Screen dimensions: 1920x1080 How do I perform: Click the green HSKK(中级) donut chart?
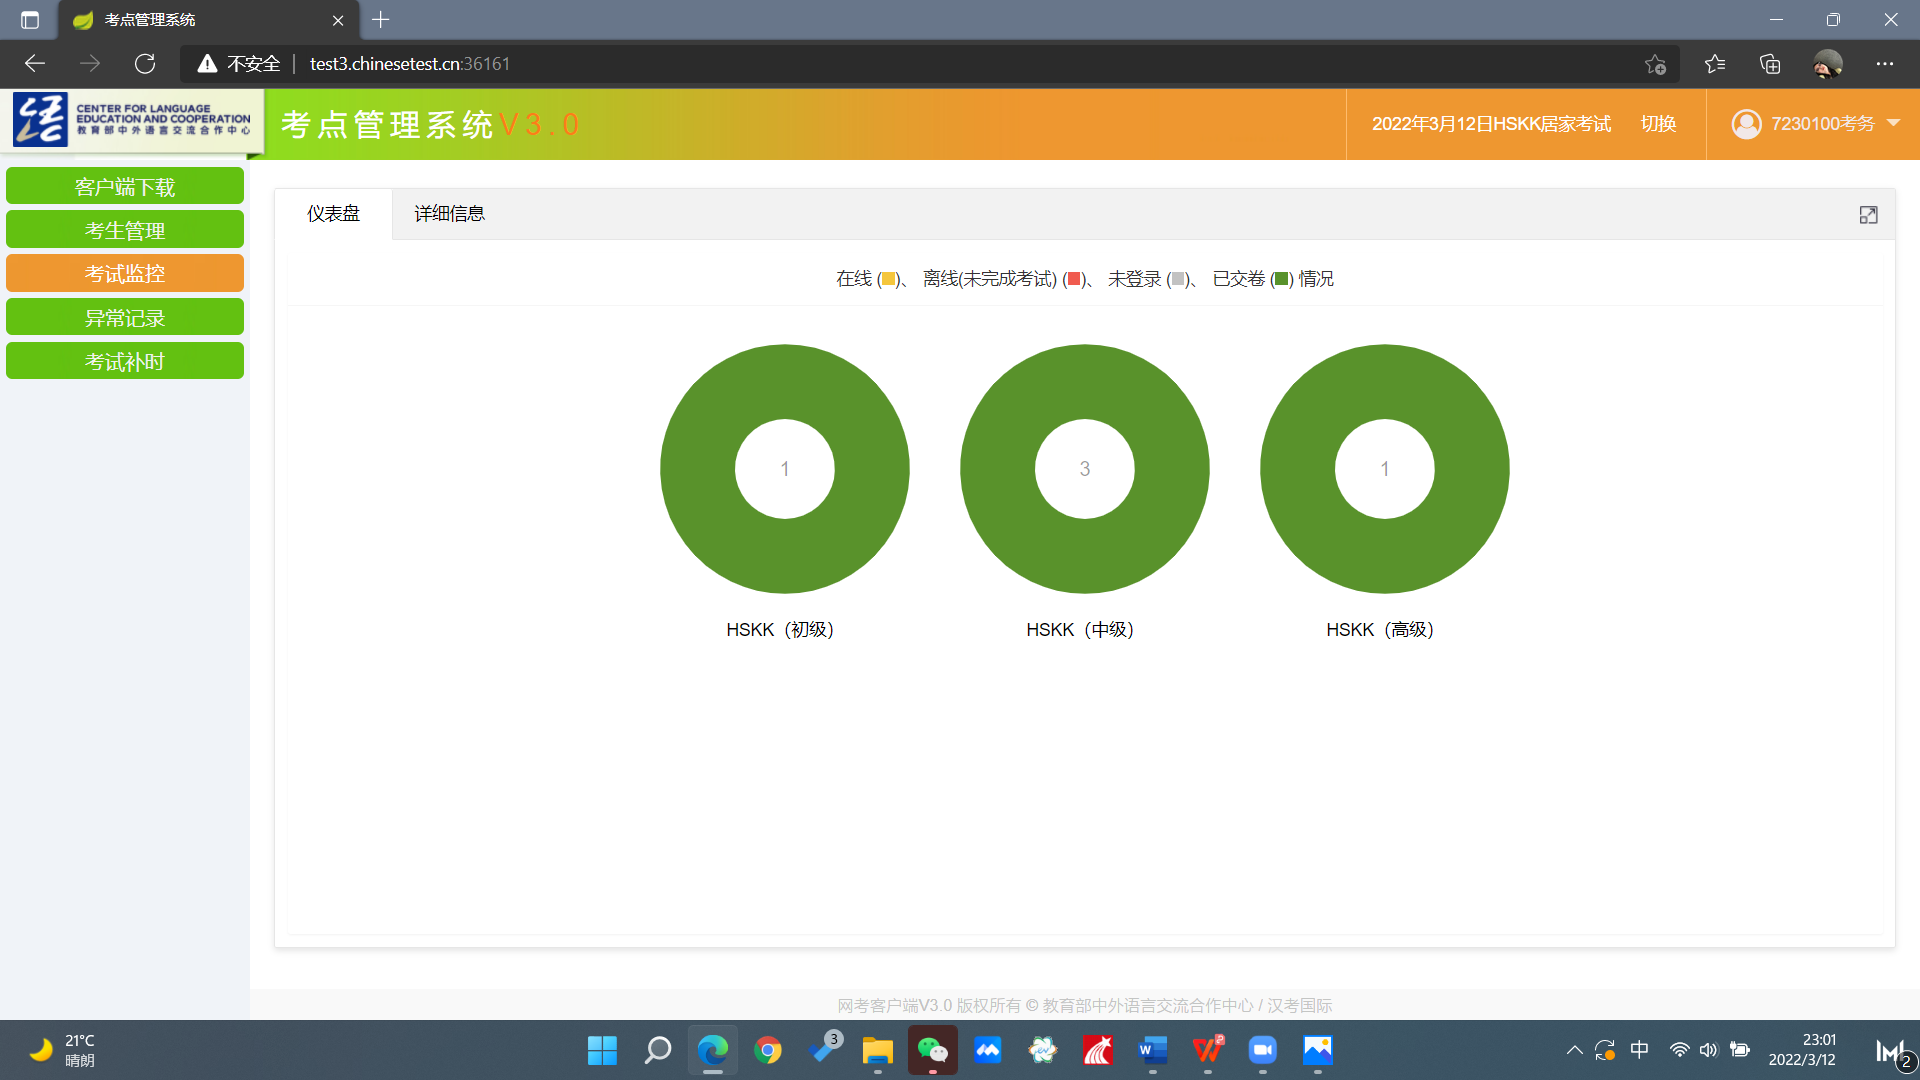(x=1085, y=380)
